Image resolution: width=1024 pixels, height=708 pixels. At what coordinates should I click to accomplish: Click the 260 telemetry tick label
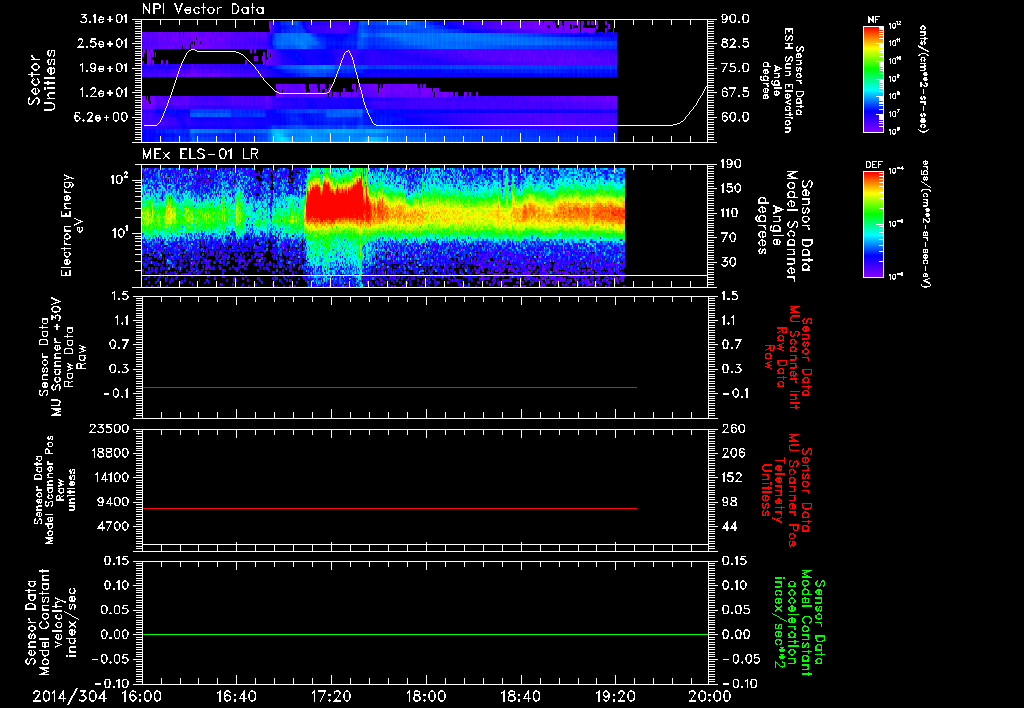point(733,428)
